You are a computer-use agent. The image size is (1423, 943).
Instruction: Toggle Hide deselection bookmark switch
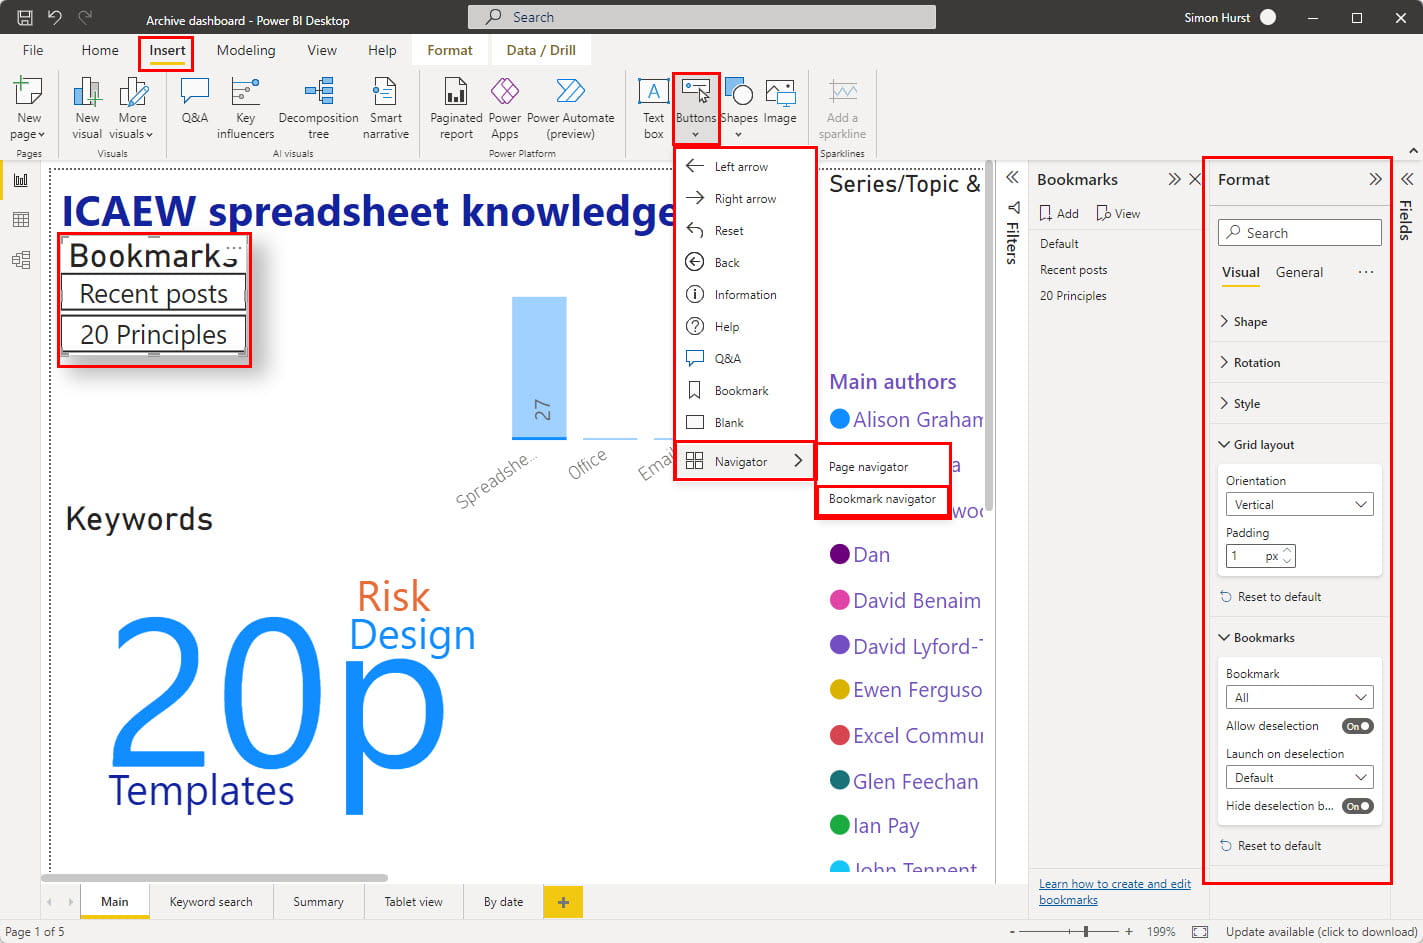[1357, 806]
